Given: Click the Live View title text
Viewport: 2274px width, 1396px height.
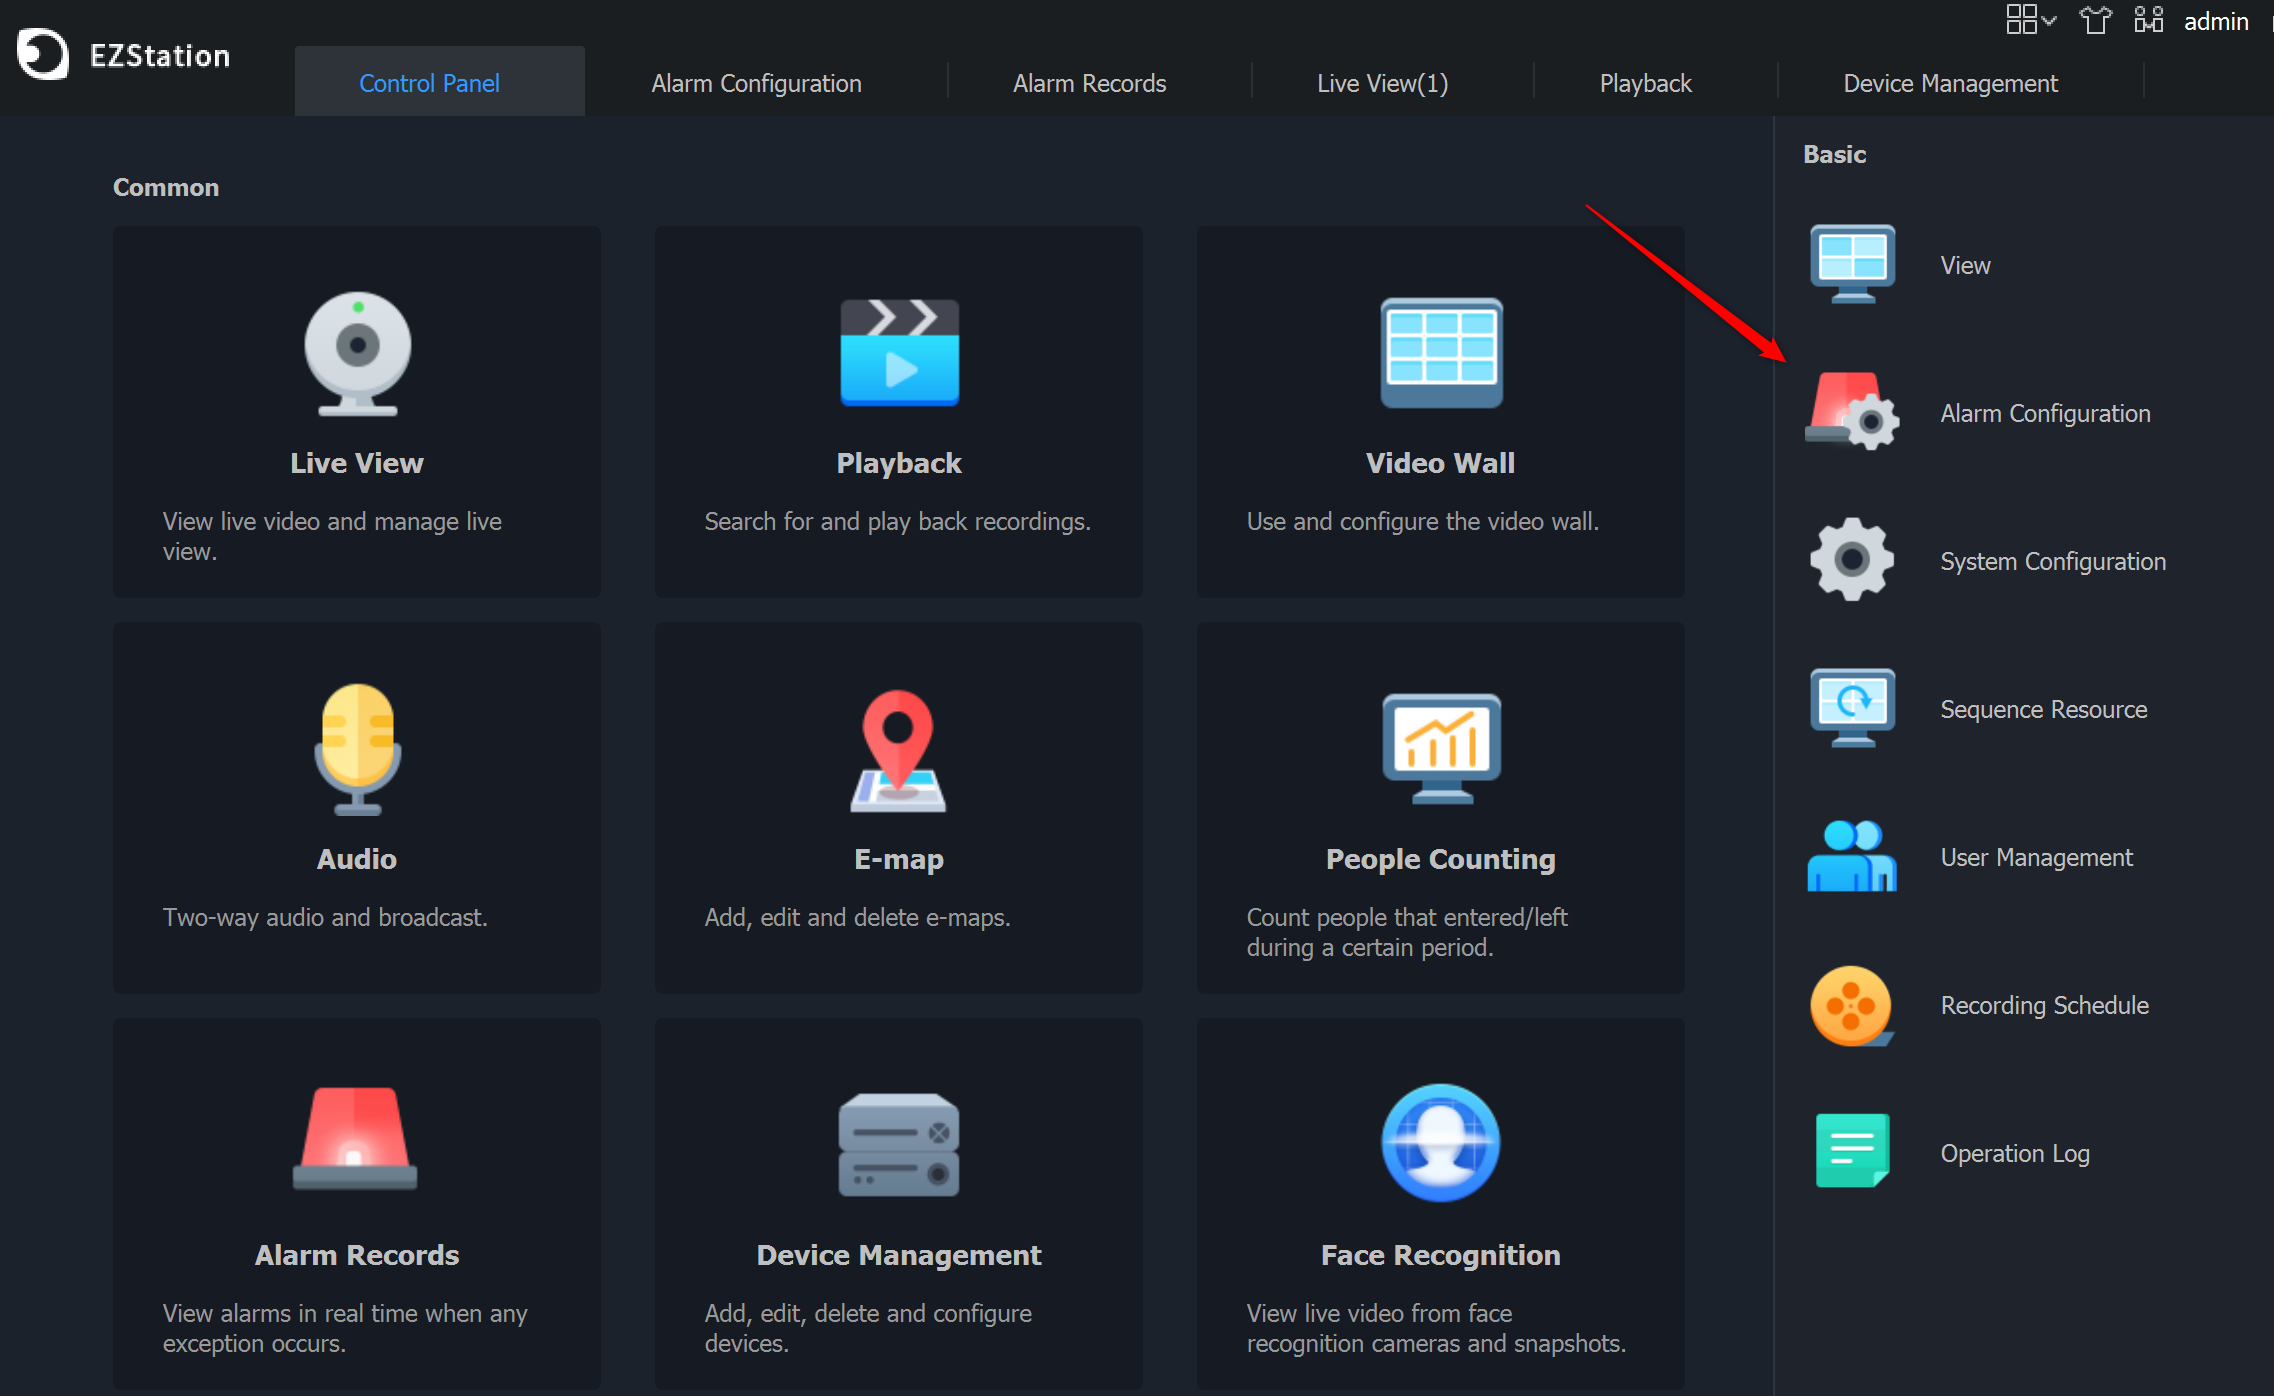Looking at the screenshot, I should click(357, 463).
